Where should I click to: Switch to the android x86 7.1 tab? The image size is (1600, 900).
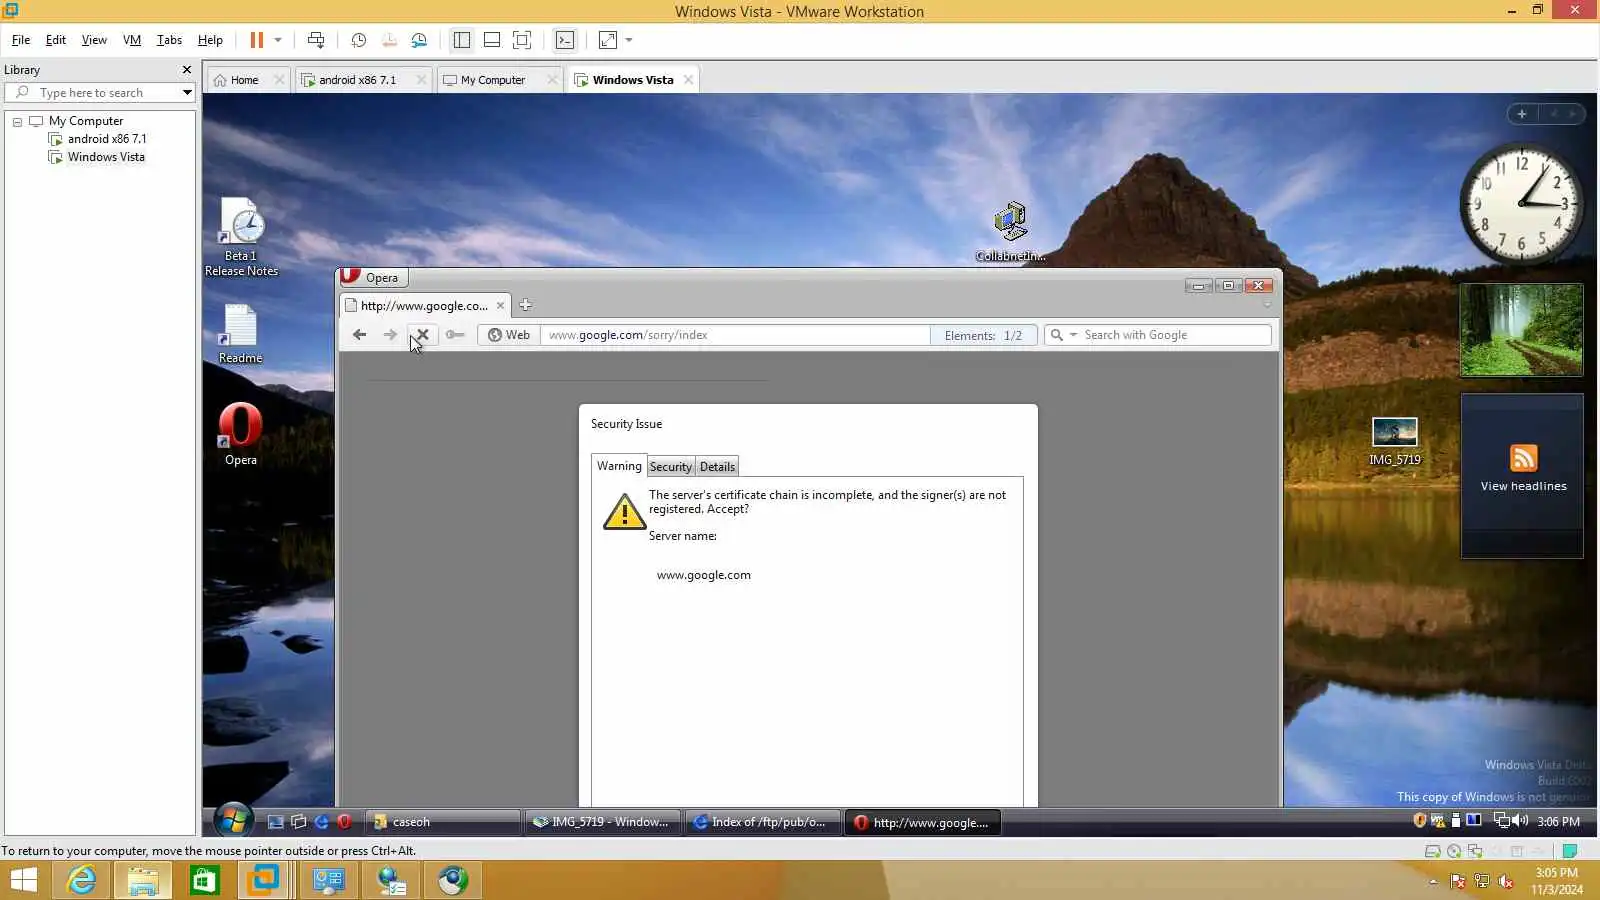pyautogui.click(x=357, y=80)
